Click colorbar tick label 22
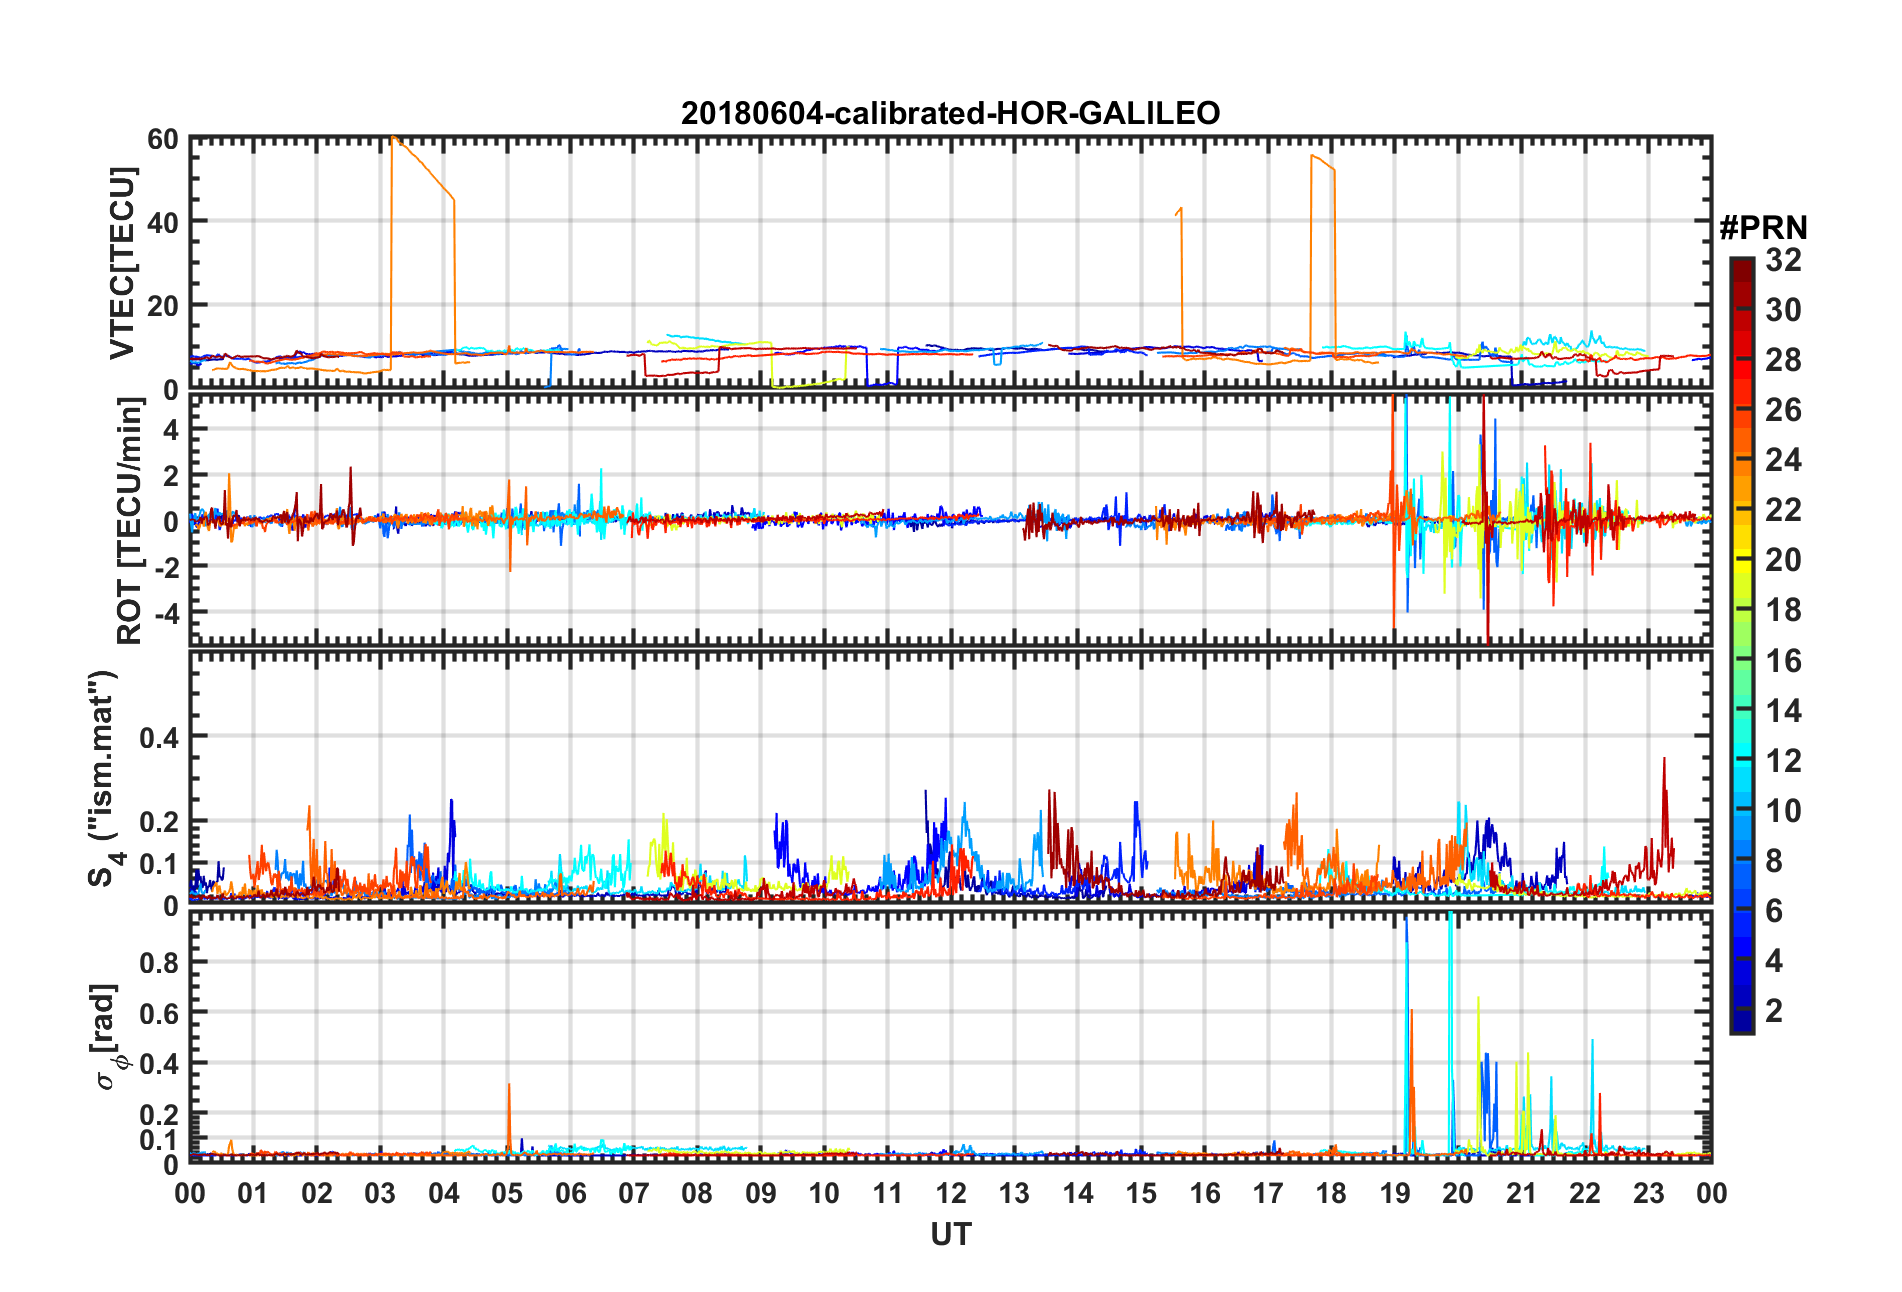 click(1784, 510)
